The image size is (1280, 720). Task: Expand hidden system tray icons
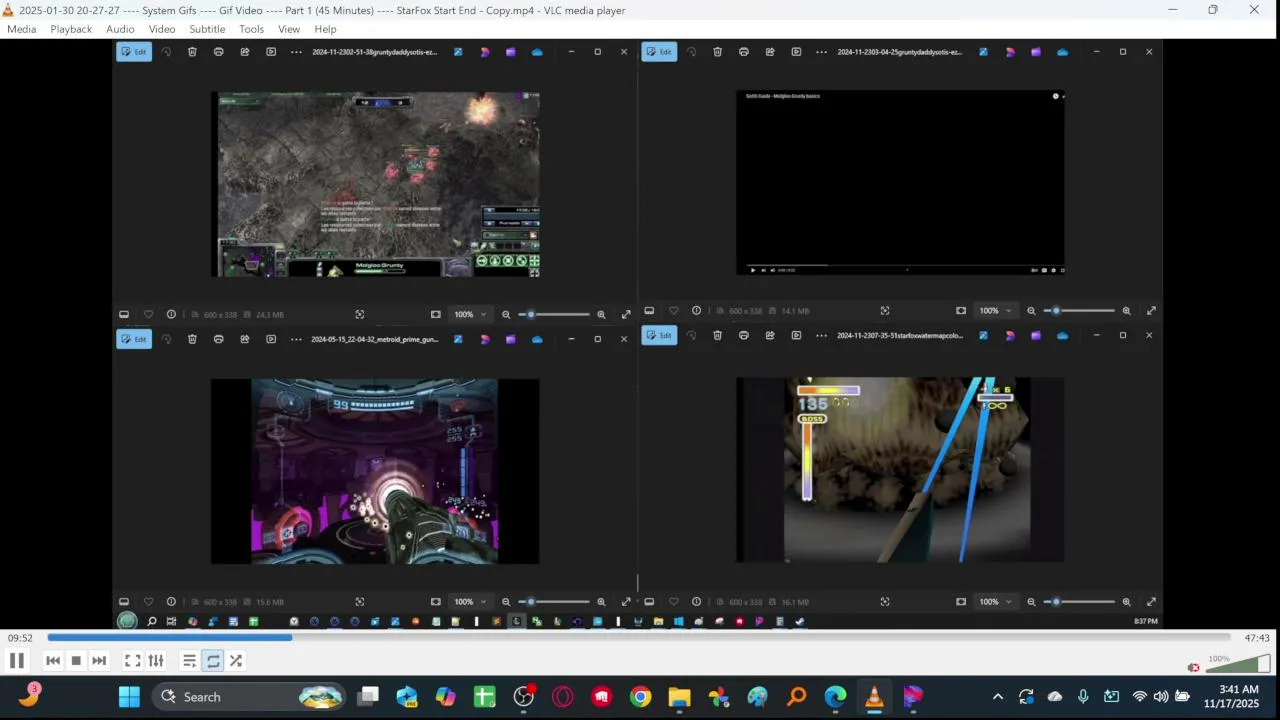click(x=997, y=697)
